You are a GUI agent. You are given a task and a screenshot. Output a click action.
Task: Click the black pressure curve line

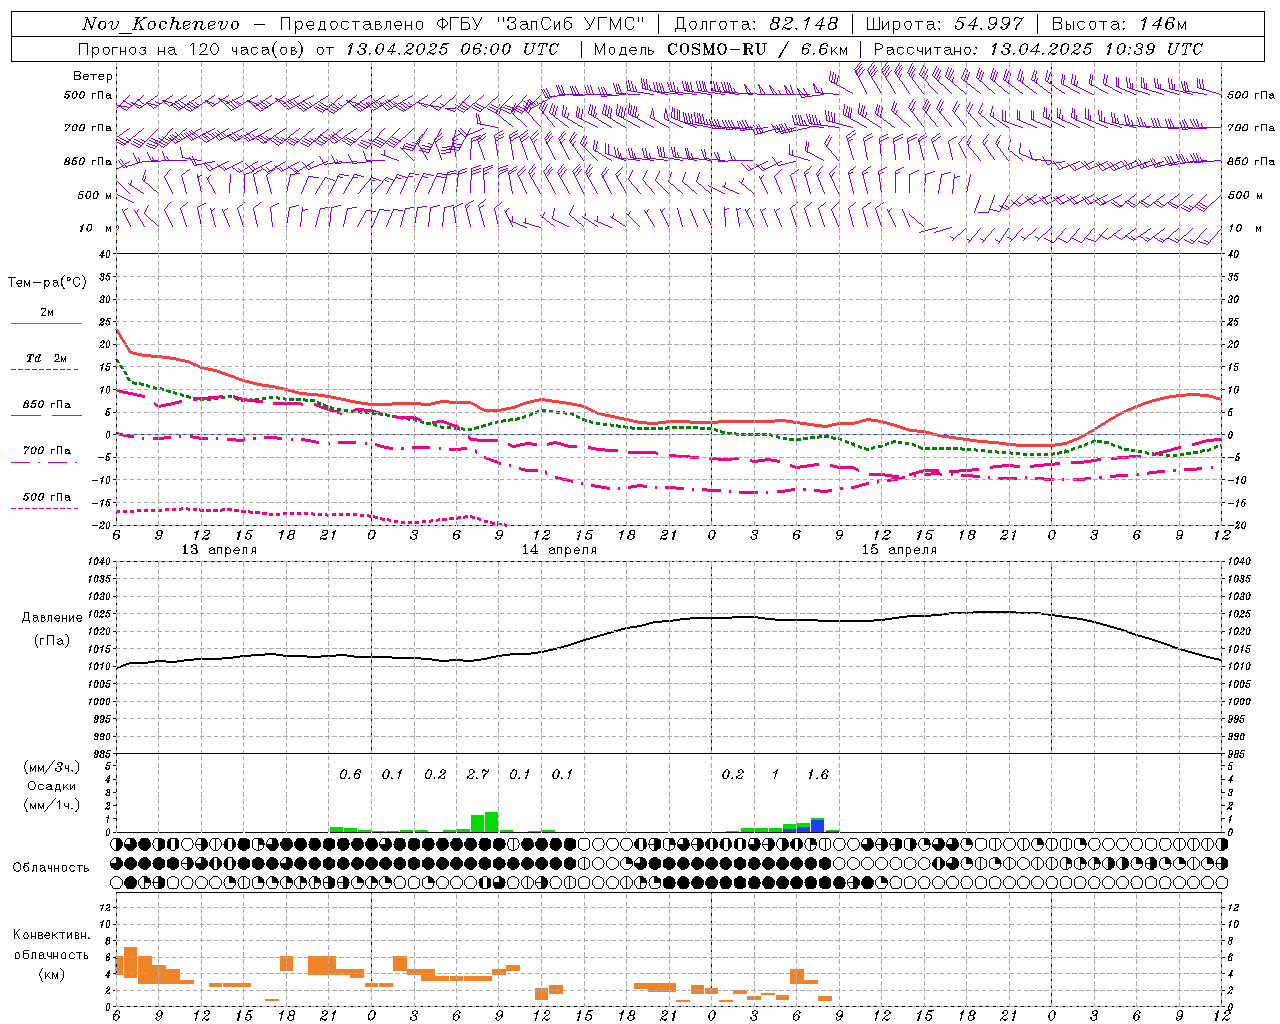coord(669,621)
